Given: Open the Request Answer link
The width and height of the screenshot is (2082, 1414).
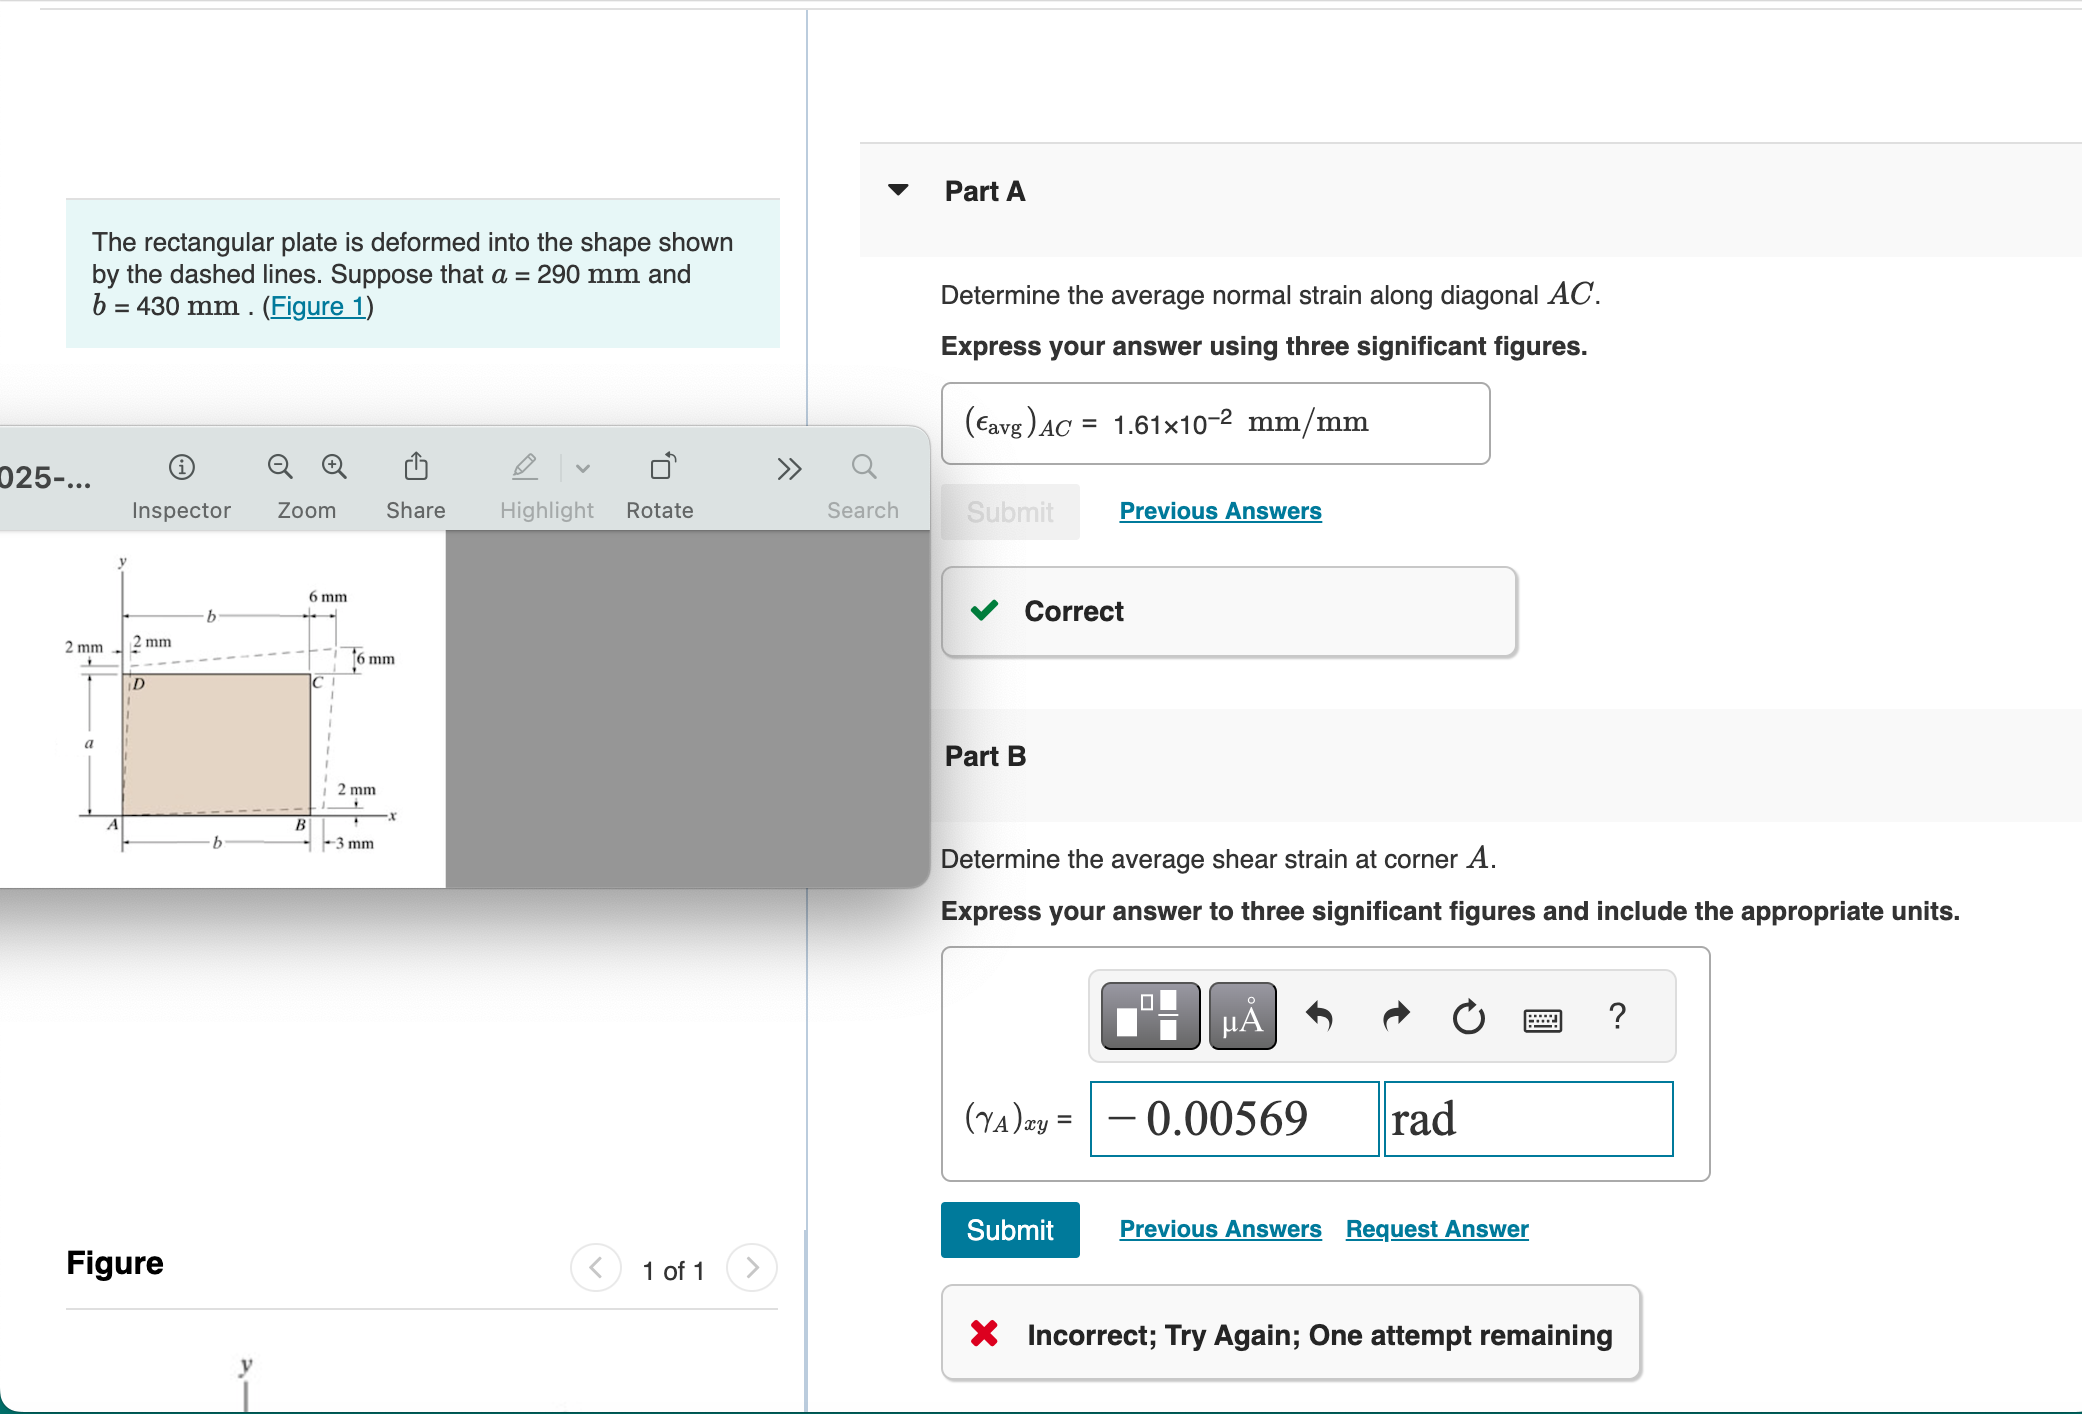Looking at the screenshot, I should (1436, 1229).
